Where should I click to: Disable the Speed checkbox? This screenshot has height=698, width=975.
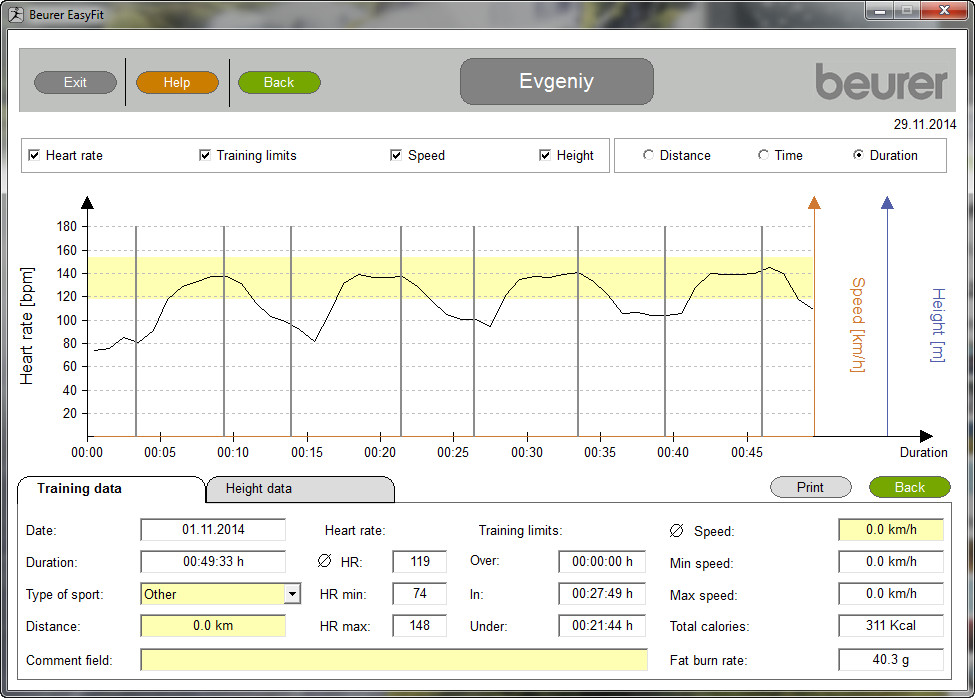pos(396,156)
